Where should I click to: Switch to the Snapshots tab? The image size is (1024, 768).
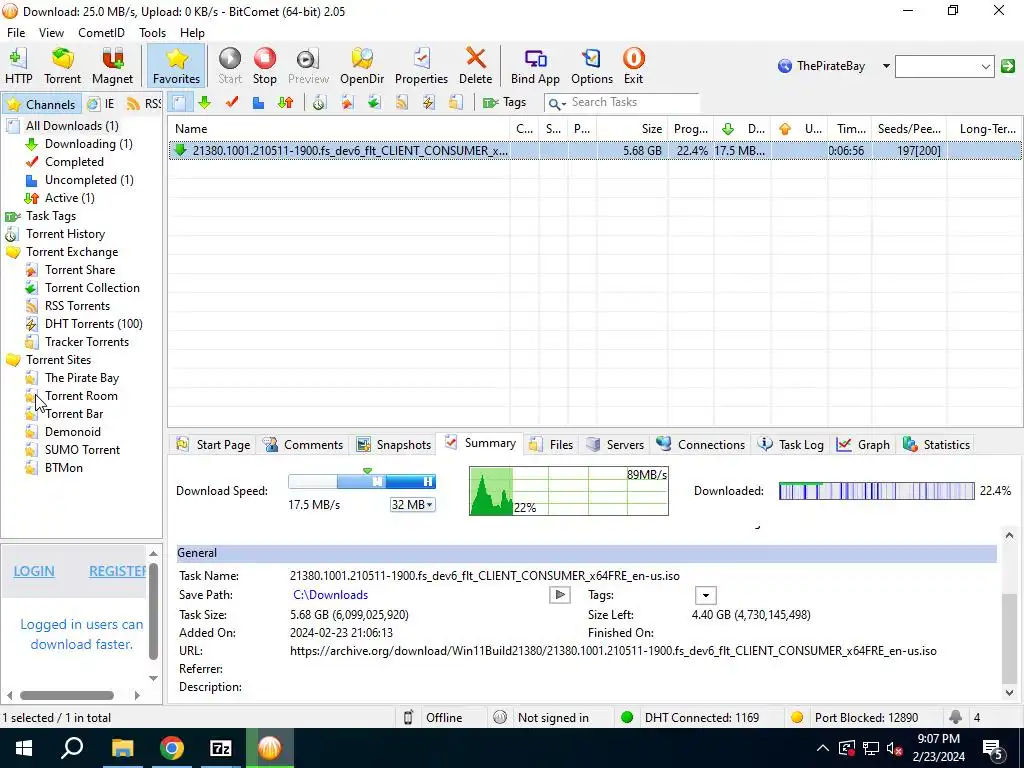[x=393, y=445]
